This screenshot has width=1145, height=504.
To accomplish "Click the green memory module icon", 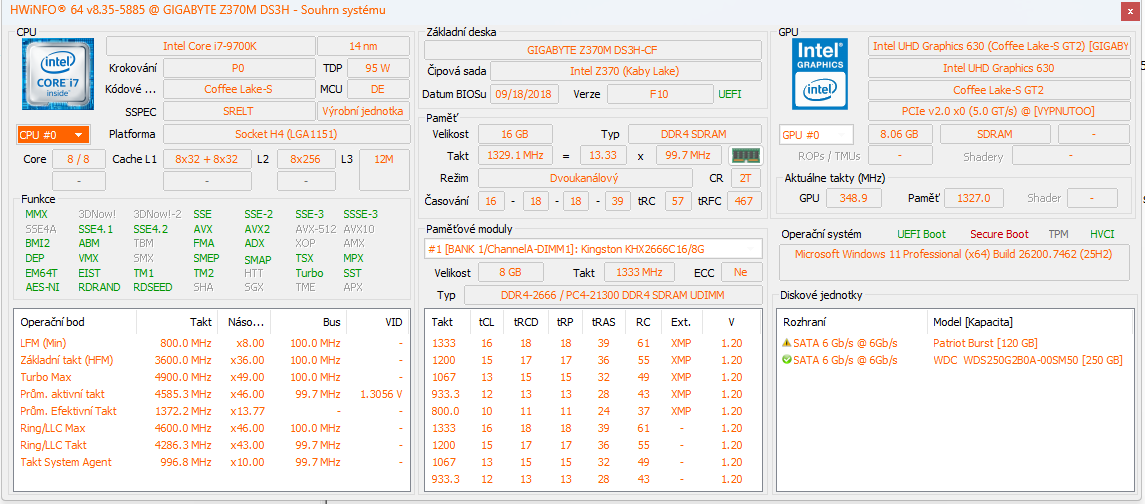I will tap(745, 156).
